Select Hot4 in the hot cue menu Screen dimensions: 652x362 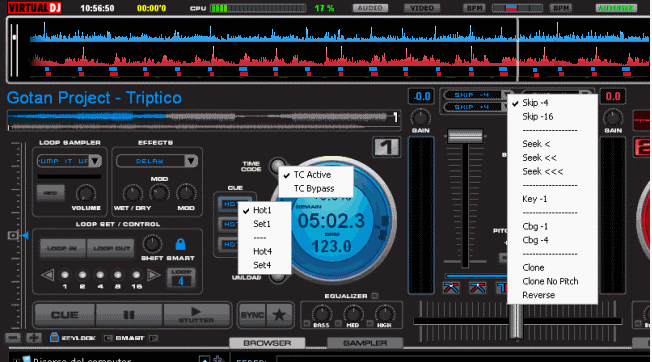262,251
